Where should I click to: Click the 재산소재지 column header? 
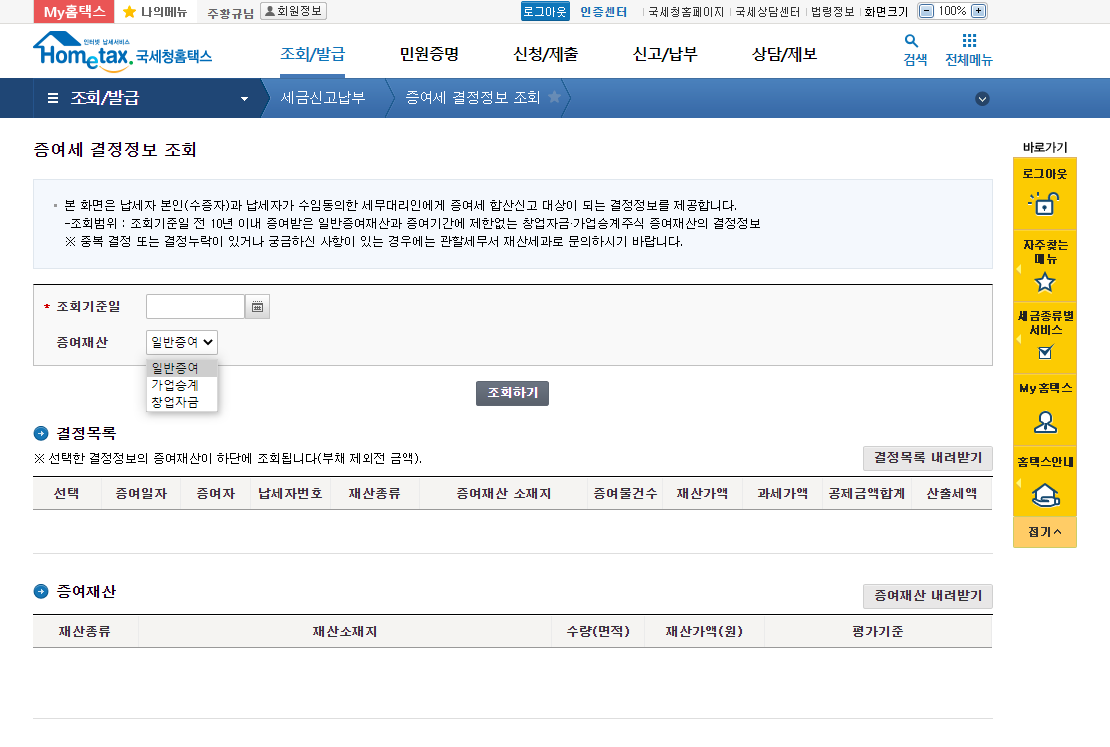click(x=345, y=632)
